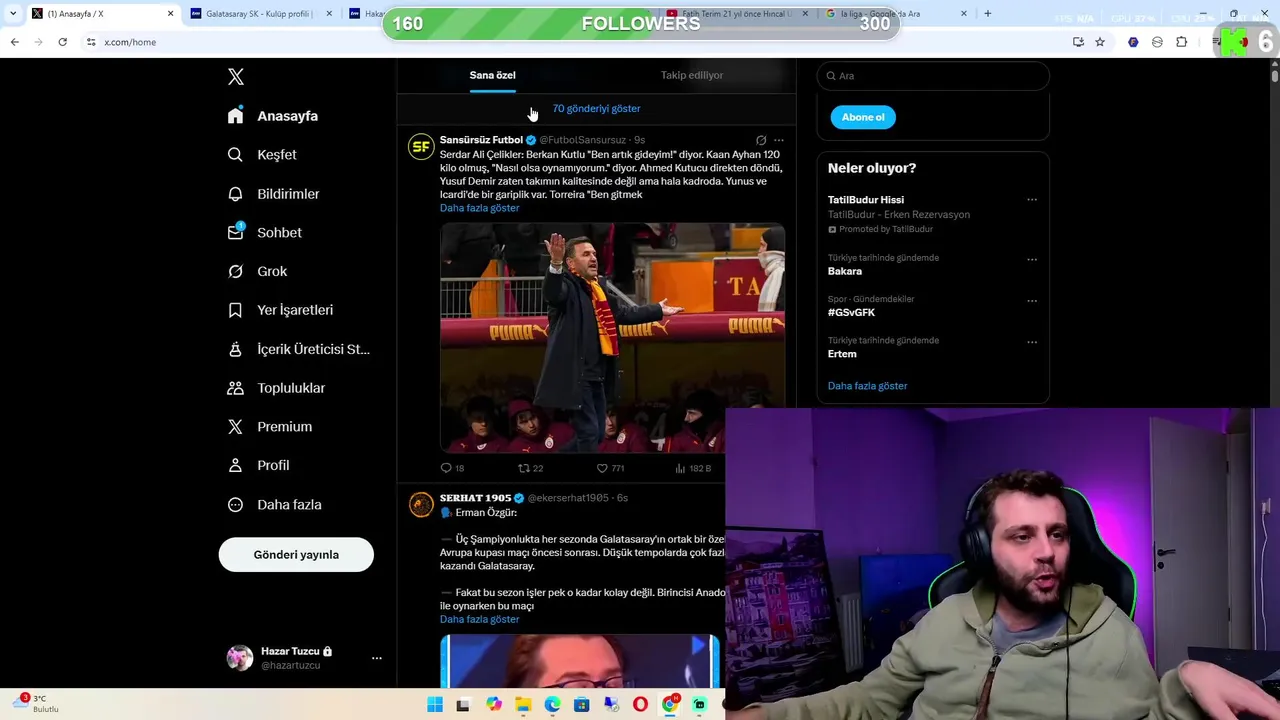The height and width of the screenshot is (720, 1280).
Task: Open the Galatasaray coach photo
Action: [612, 338]
